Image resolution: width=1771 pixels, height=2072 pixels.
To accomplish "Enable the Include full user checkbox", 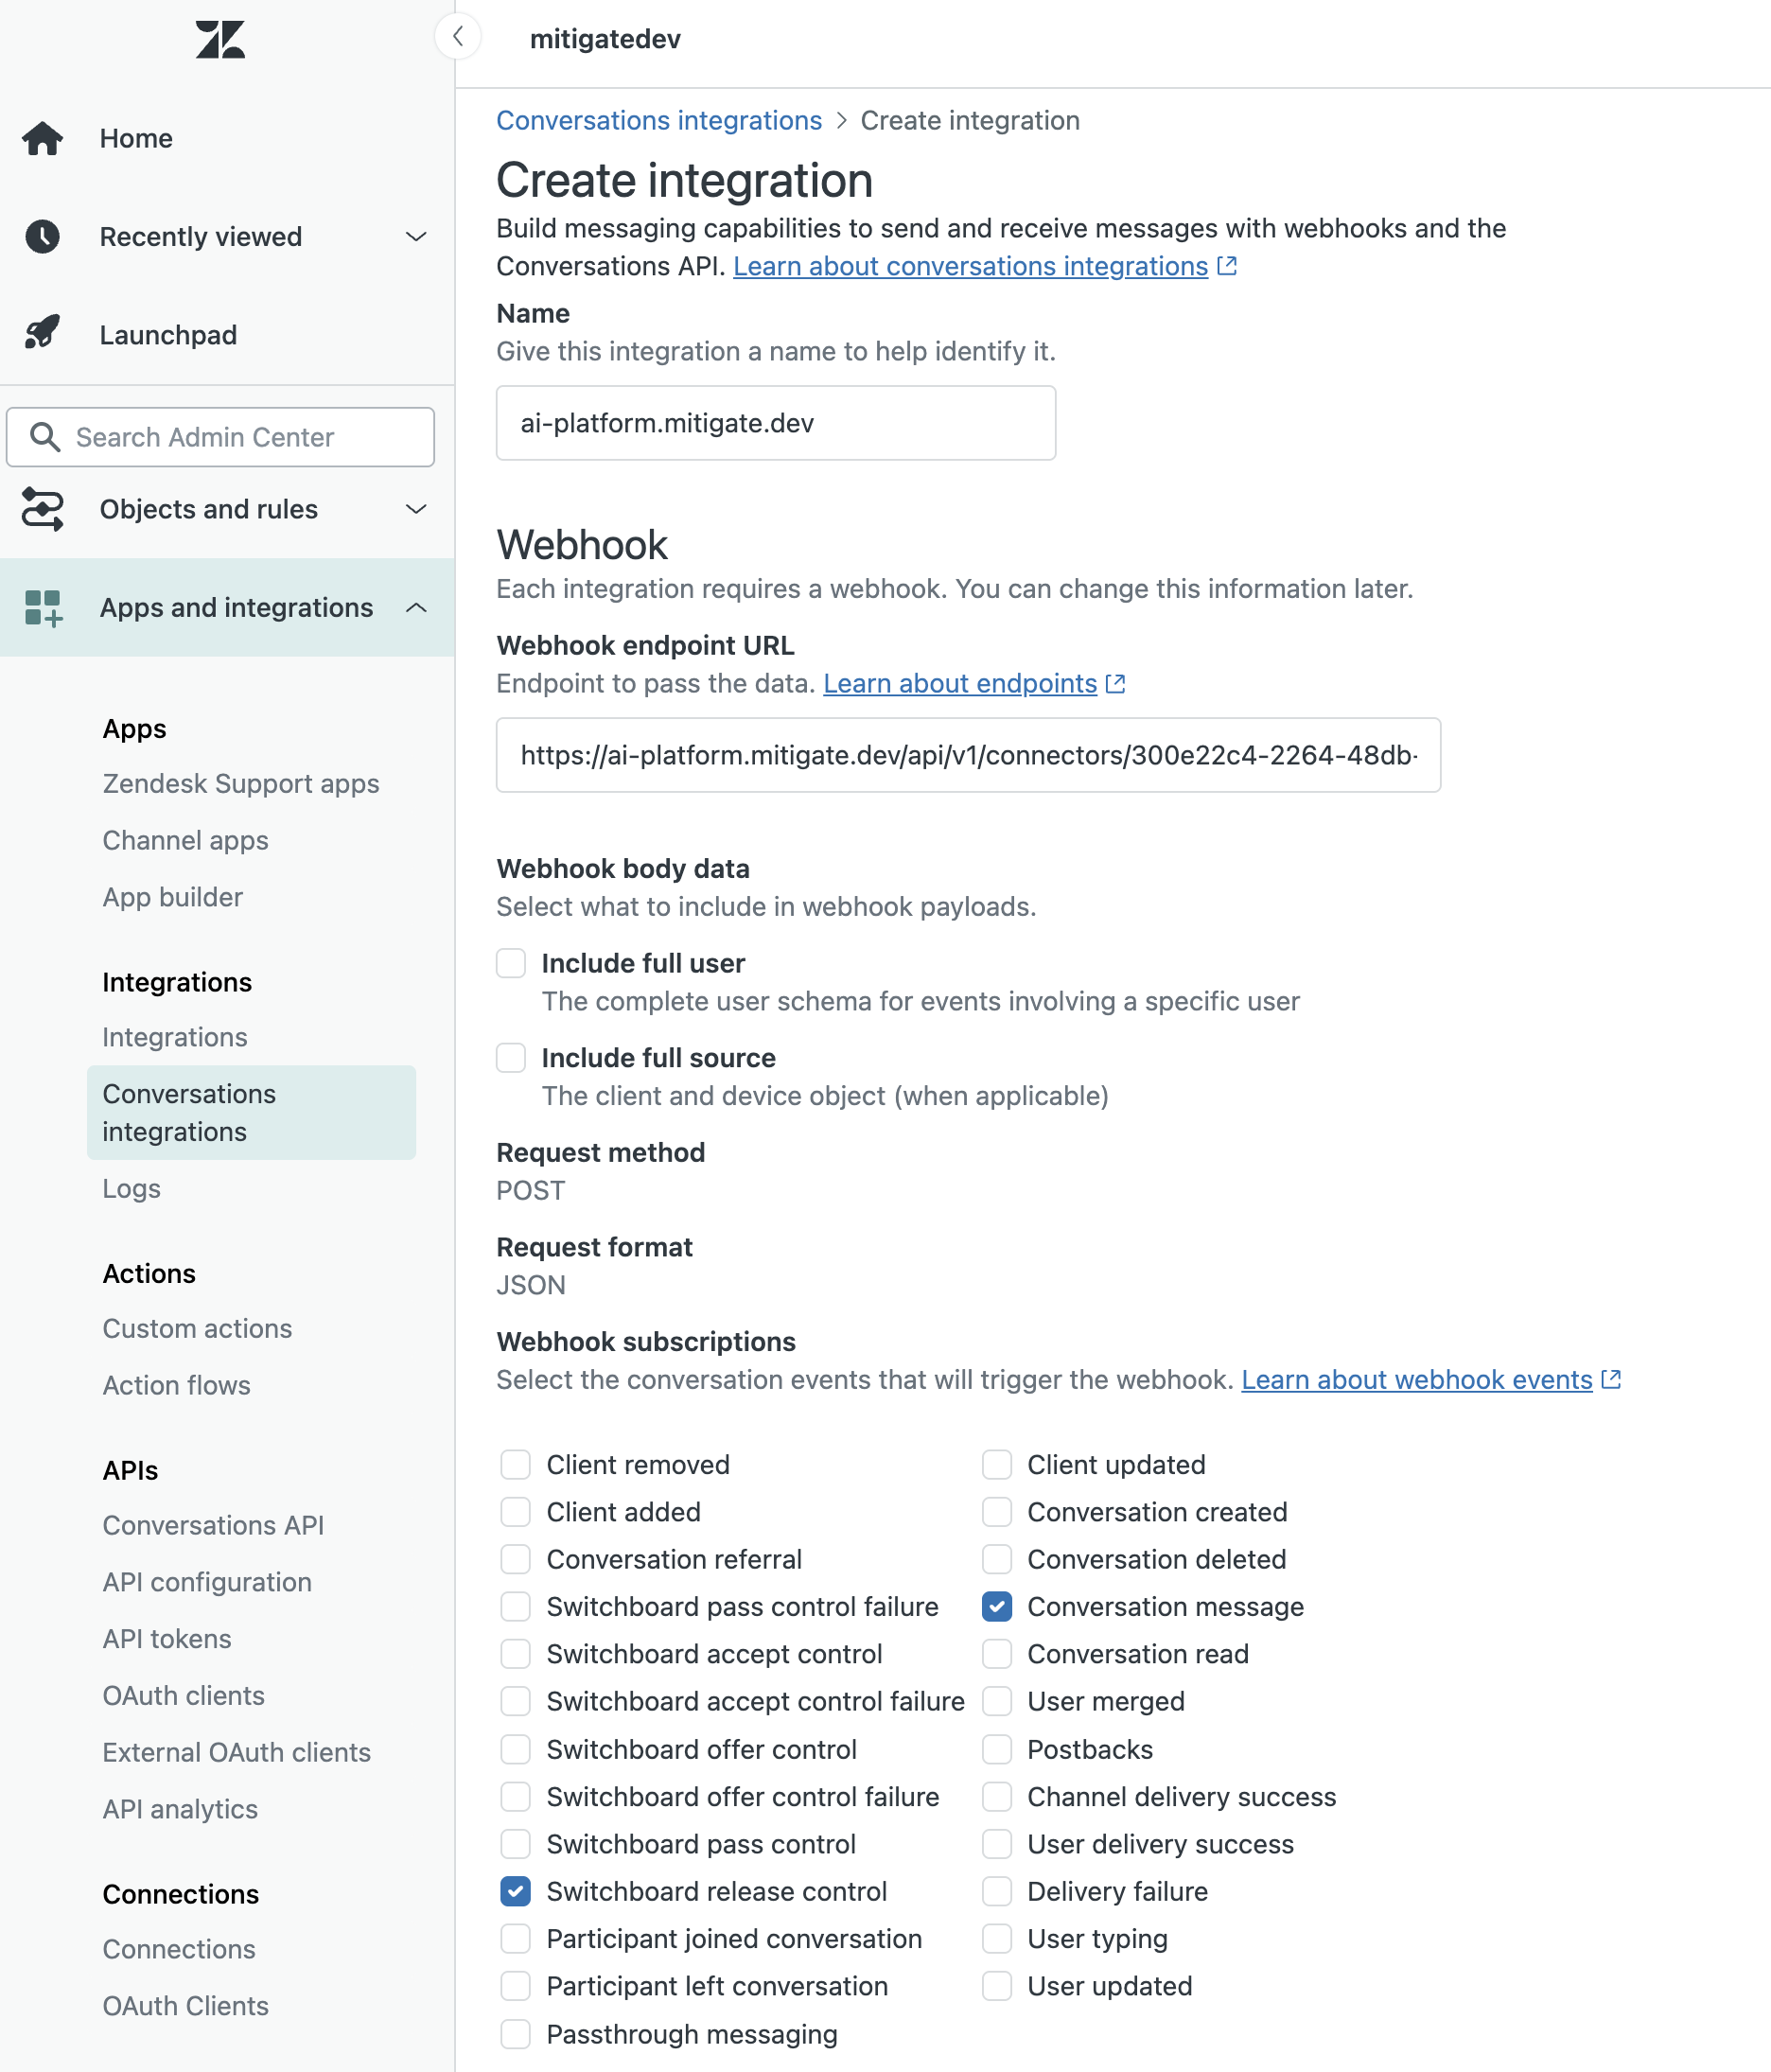I will [x=511, y=962].
